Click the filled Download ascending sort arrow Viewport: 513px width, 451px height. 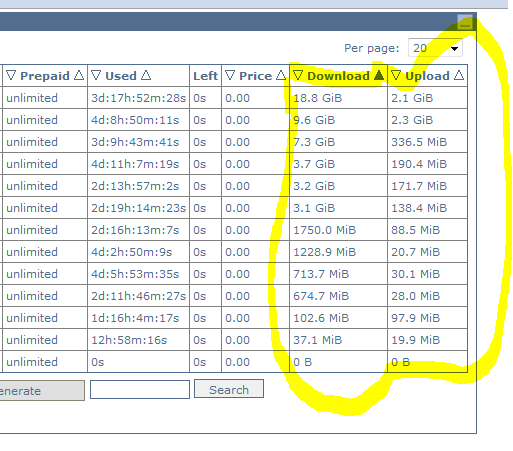tap(379, 75)
